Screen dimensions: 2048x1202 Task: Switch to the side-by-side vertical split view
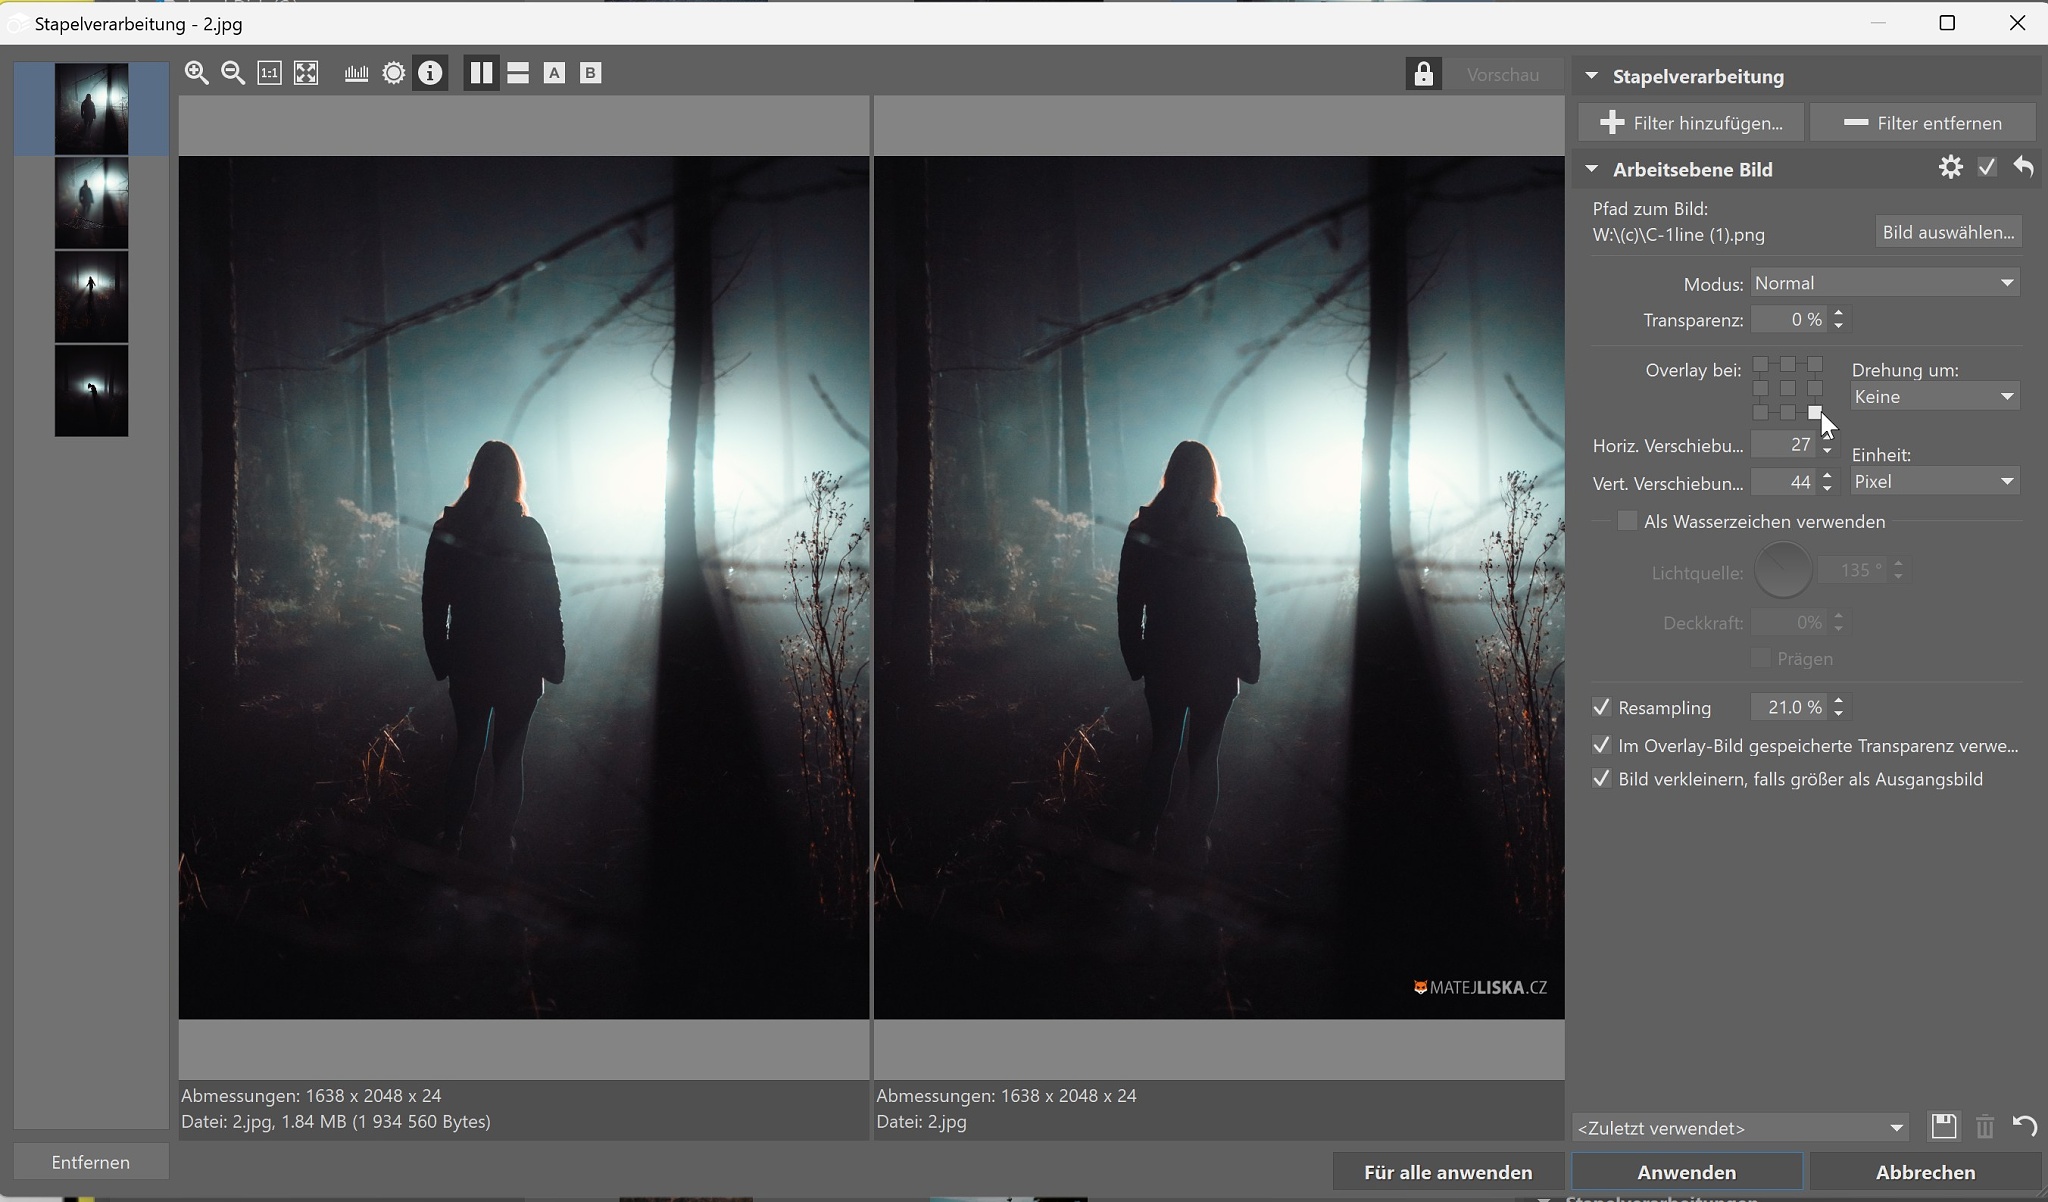[x=481, y=73]
